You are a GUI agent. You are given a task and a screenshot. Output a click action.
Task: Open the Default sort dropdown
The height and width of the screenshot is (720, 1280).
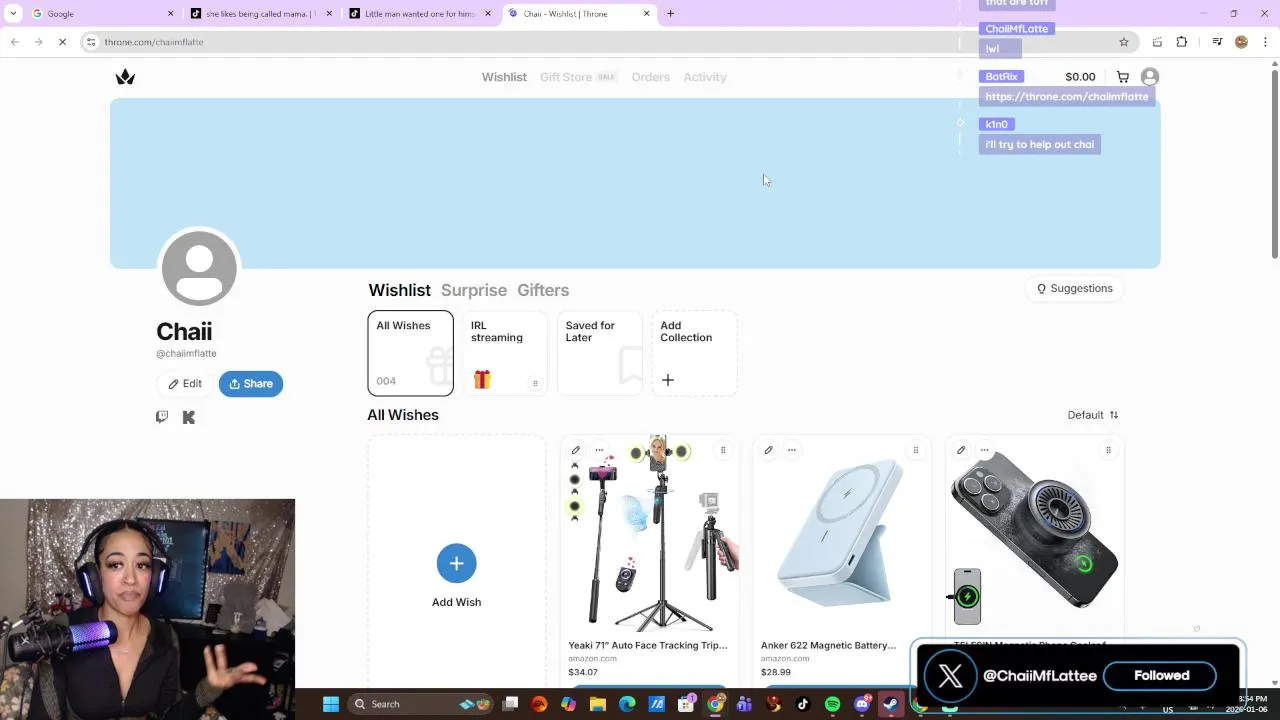[1093, 415]
